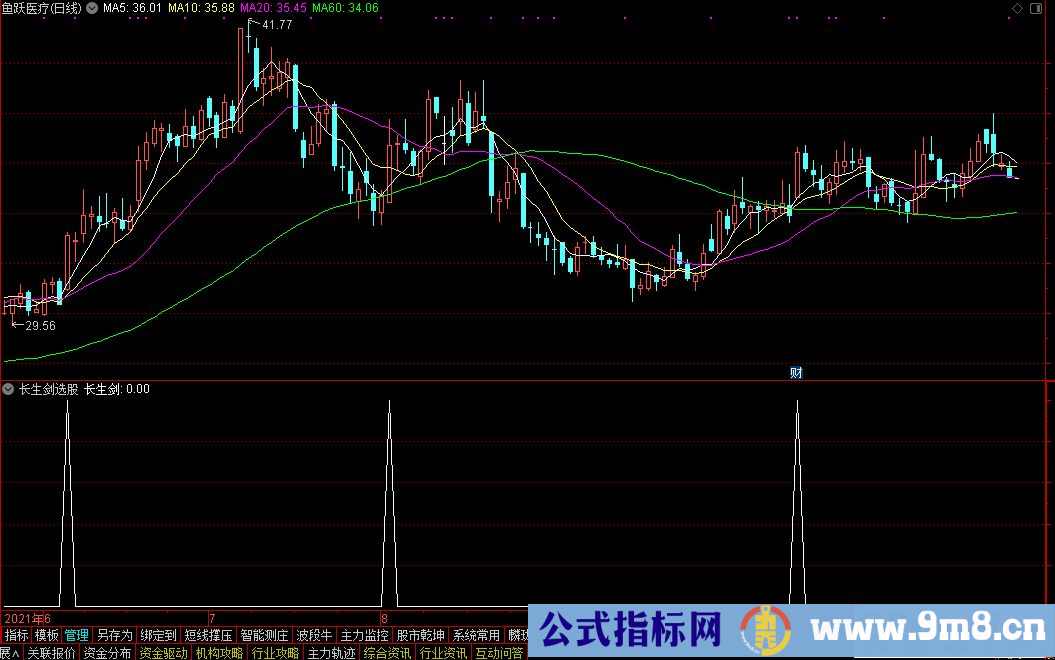
Task: Select the 系统常用 indicator tab
Action: [476, 635]
